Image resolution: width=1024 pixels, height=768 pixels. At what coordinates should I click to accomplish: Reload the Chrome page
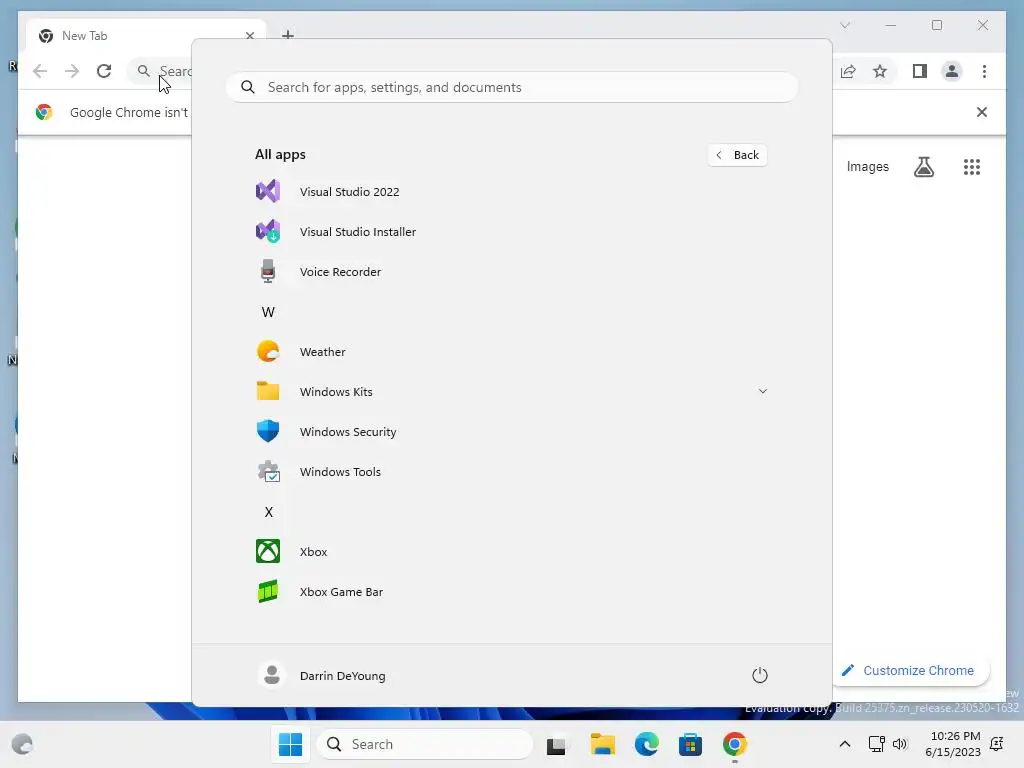pos(104,71)
